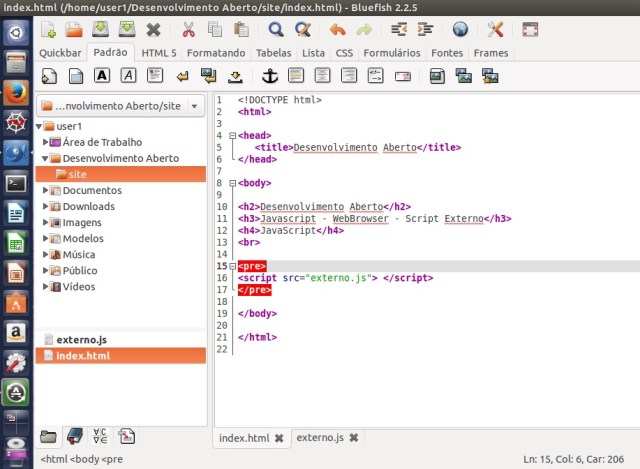Click the Undo arrow icon
The height and width of the screenshot is (469, 640).
[x=336, y=29]
